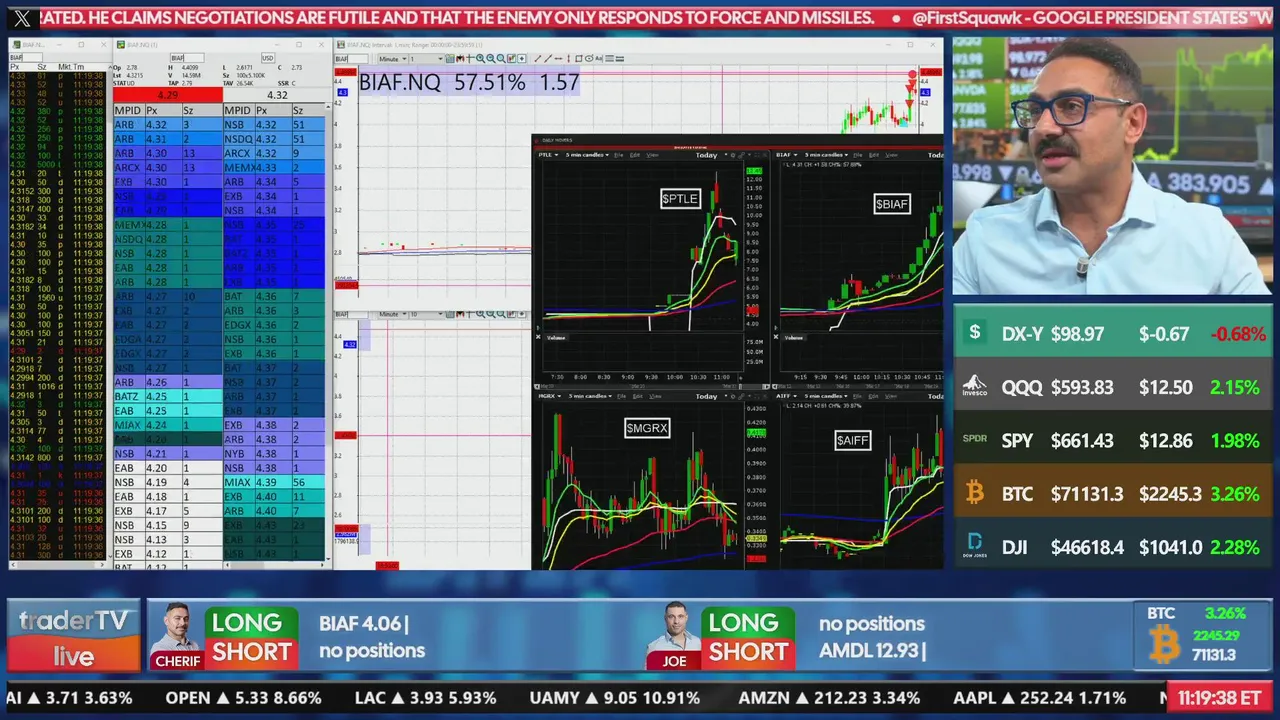Viewport: 1280px width, 720px height.
Task: Open 5 min candles dropdown in BIAF panel
Action: 826,155
